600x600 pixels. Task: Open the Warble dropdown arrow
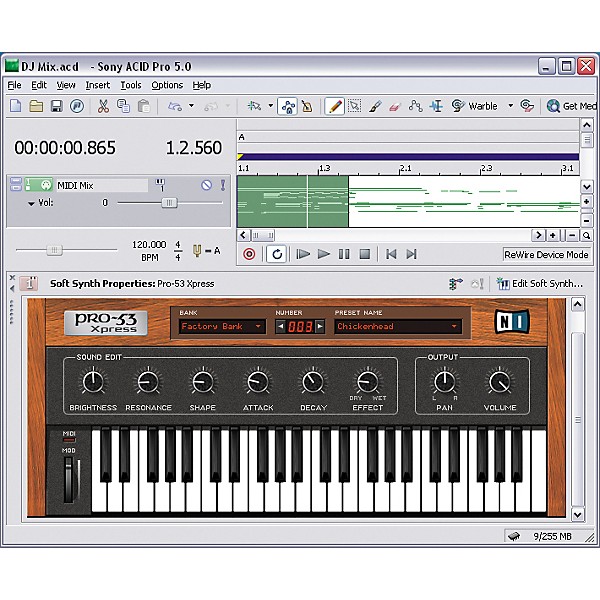510,106
